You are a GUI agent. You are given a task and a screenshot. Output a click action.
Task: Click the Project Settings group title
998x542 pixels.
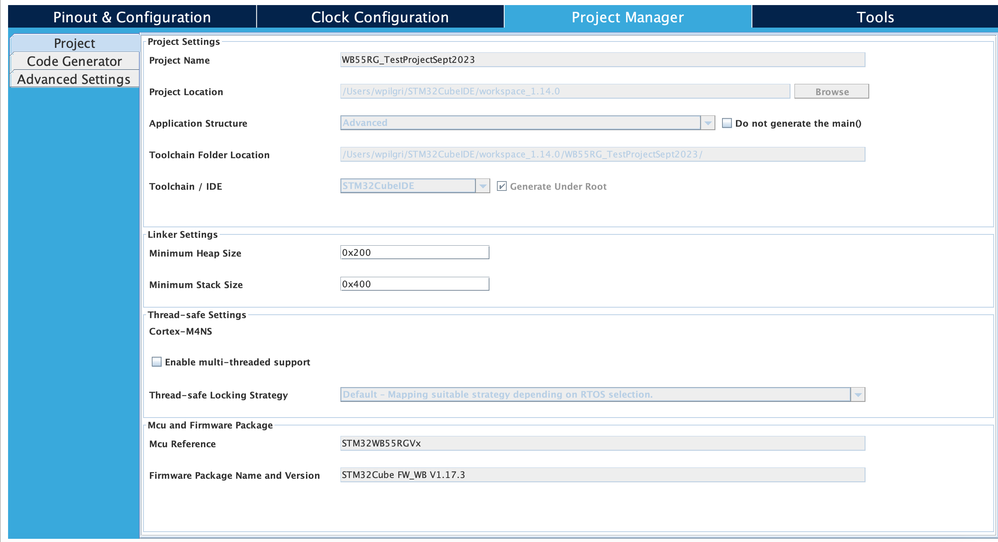click(x=183, y=41)
